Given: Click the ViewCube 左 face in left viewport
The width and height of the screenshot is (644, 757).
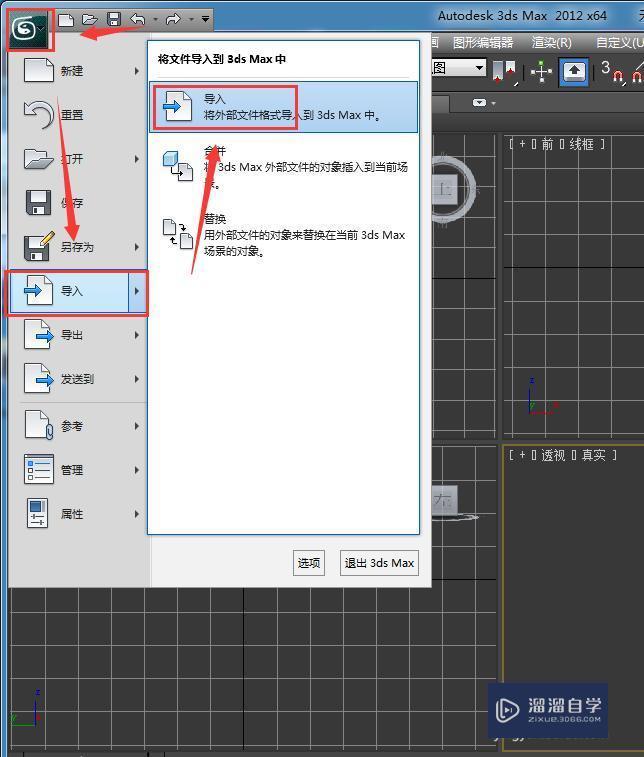Looking at the screenshot, I should point(443,499).
